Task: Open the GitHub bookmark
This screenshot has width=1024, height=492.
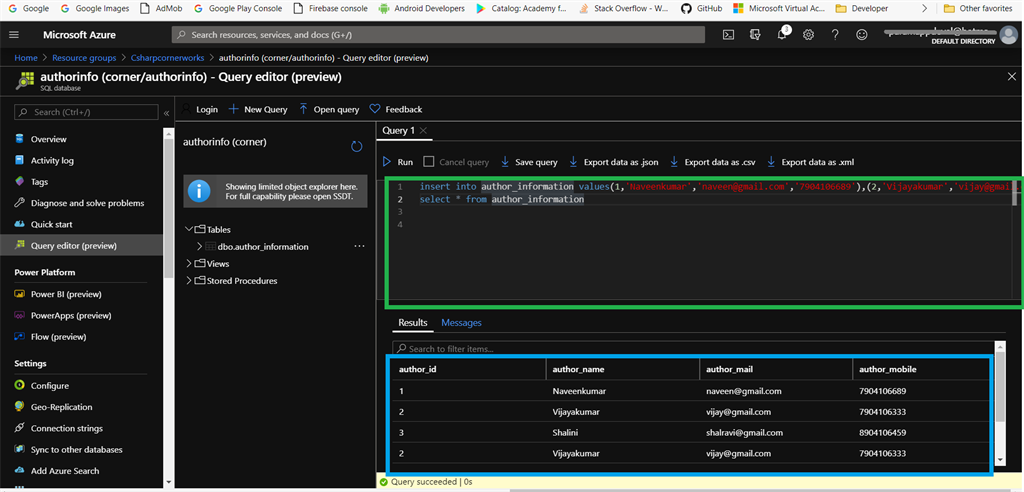Action: tap(701, 8)
